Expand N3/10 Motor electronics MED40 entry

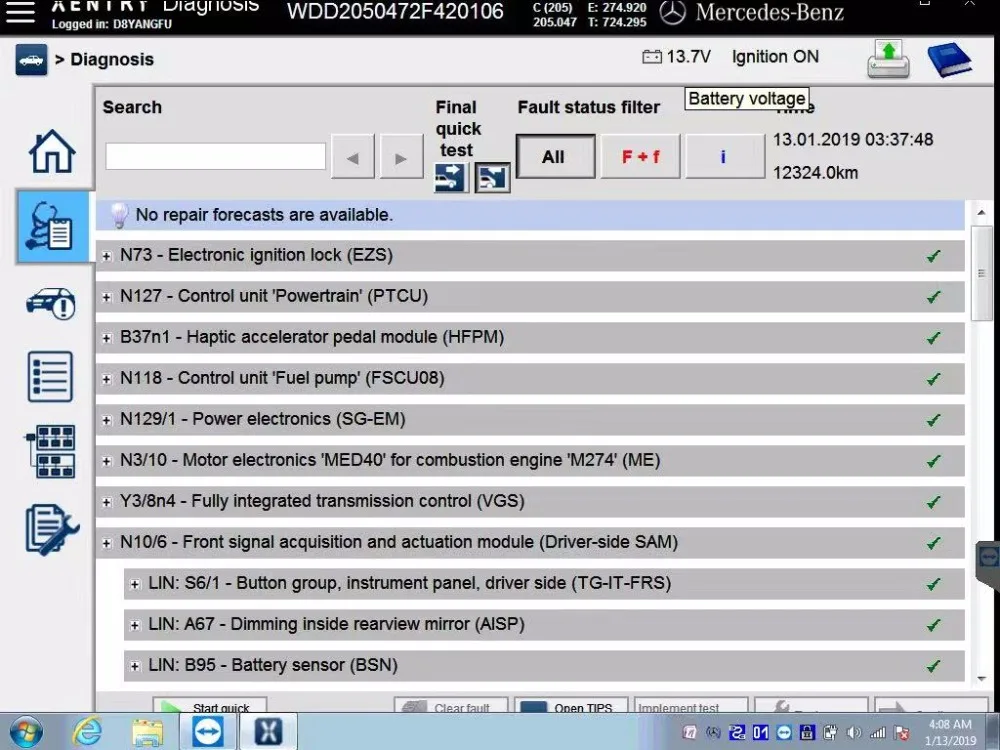[107, 461]
